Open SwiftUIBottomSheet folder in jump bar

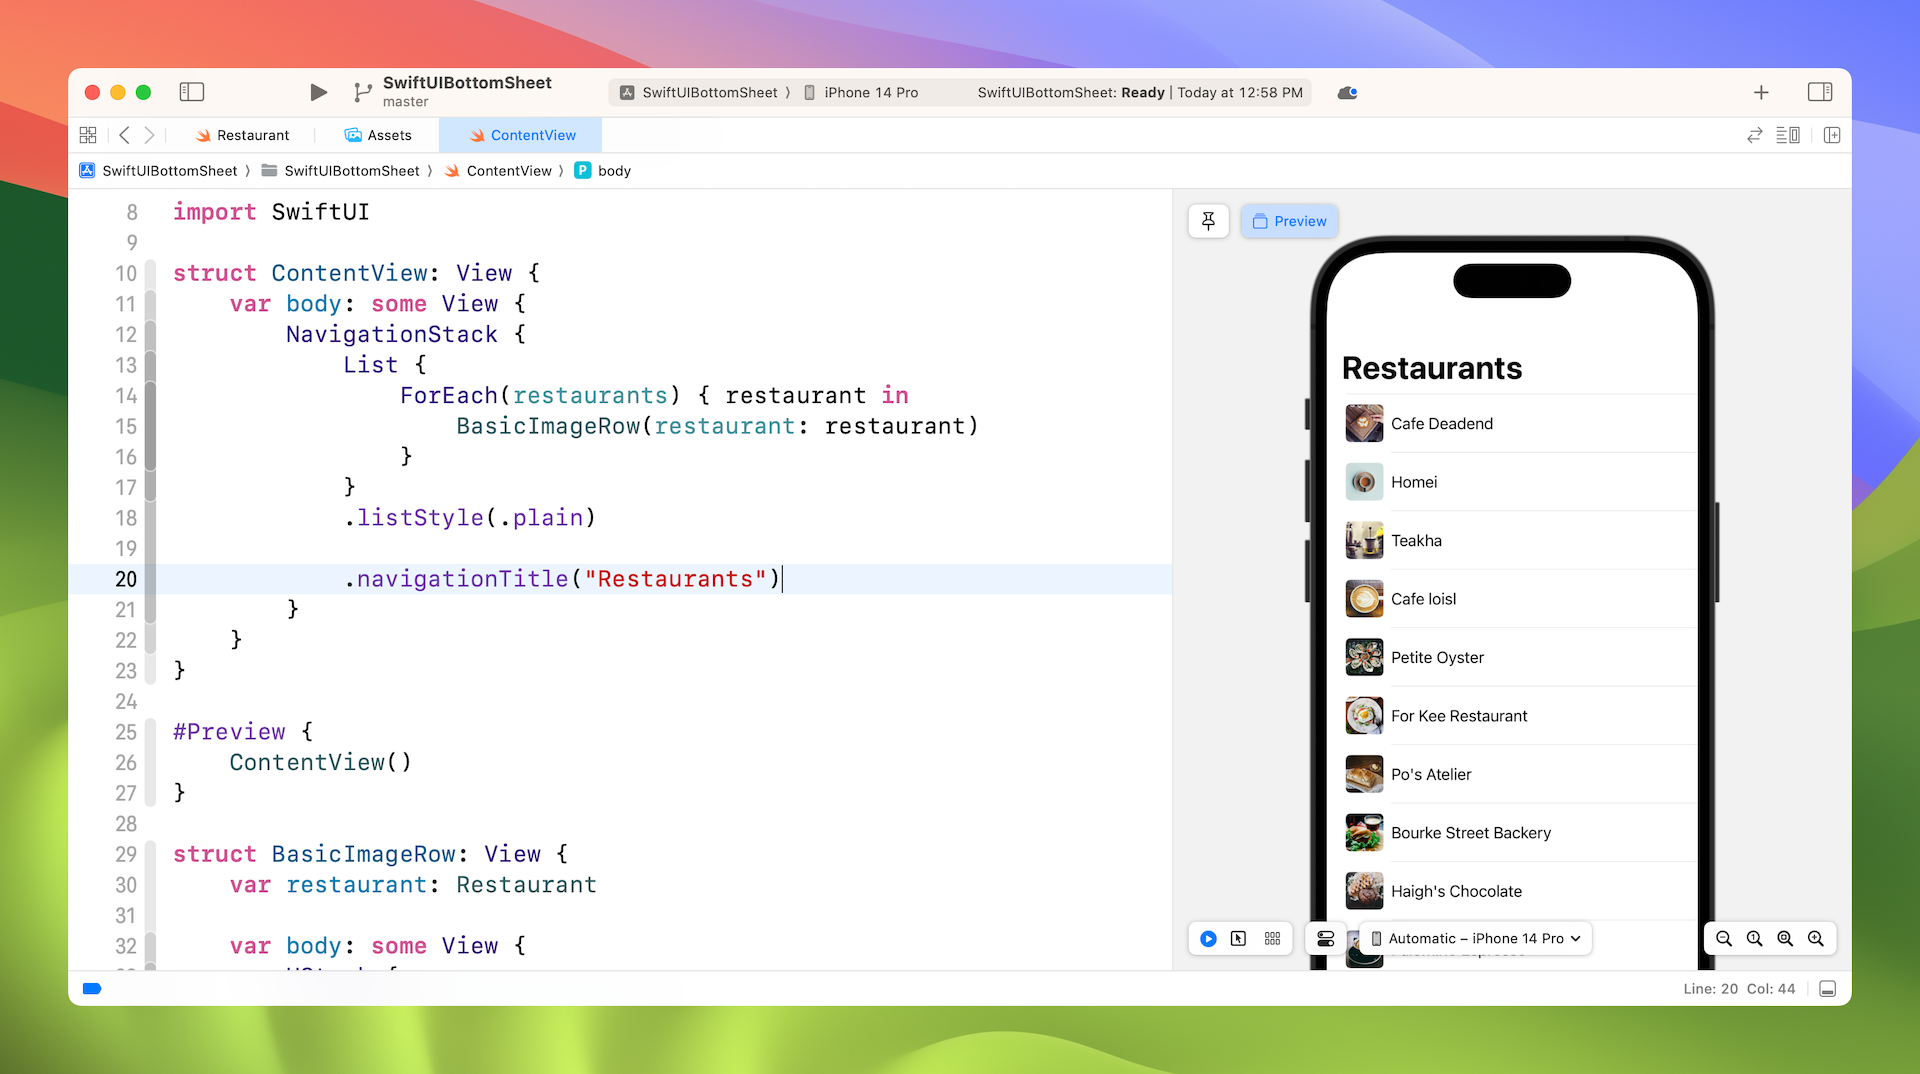point(340,171)
